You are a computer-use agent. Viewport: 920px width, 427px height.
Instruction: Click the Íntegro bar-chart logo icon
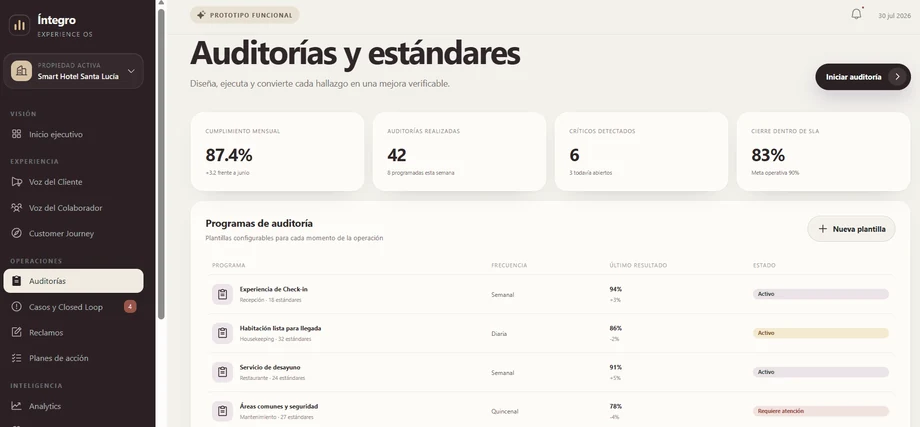pyautogui.click(x=19, y=25)
